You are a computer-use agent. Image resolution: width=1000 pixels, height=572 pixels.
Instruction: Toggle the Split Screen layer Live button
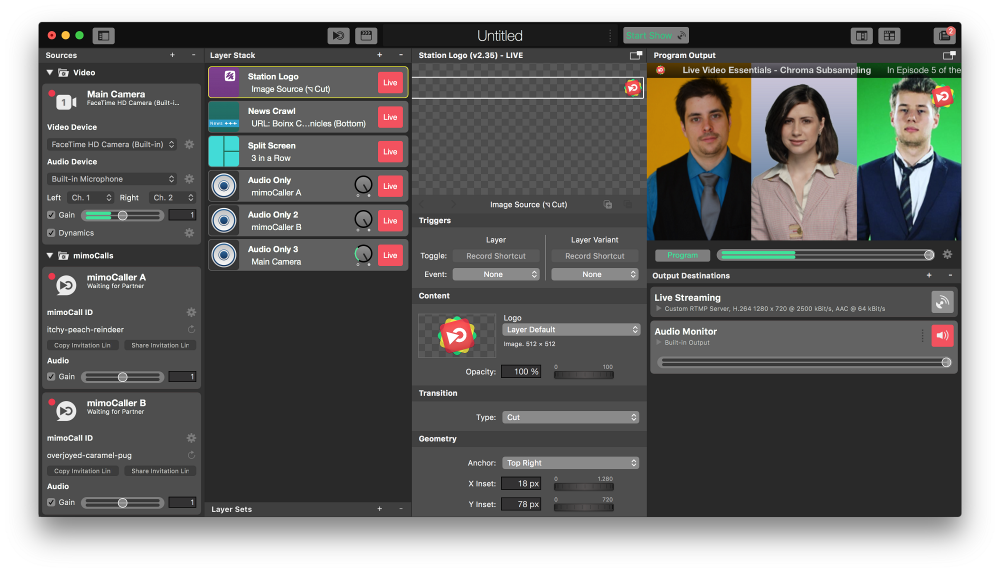tap(390, 152)
